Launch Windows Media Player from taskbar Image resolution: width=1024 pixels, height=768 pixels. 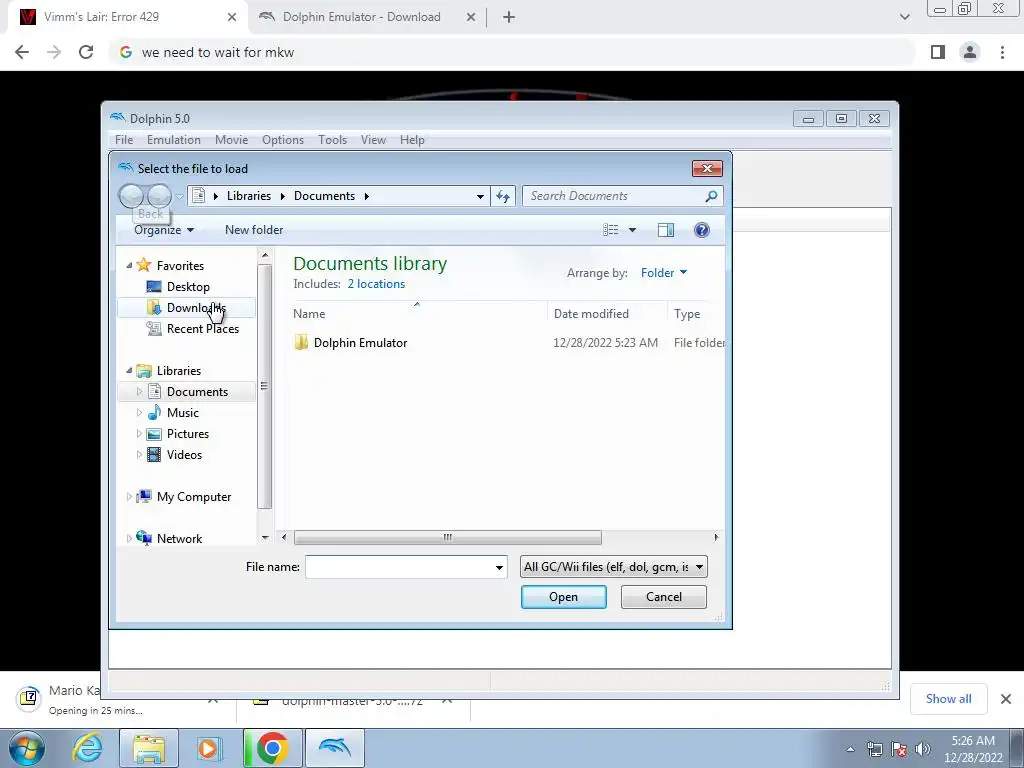tap(208, 748)
